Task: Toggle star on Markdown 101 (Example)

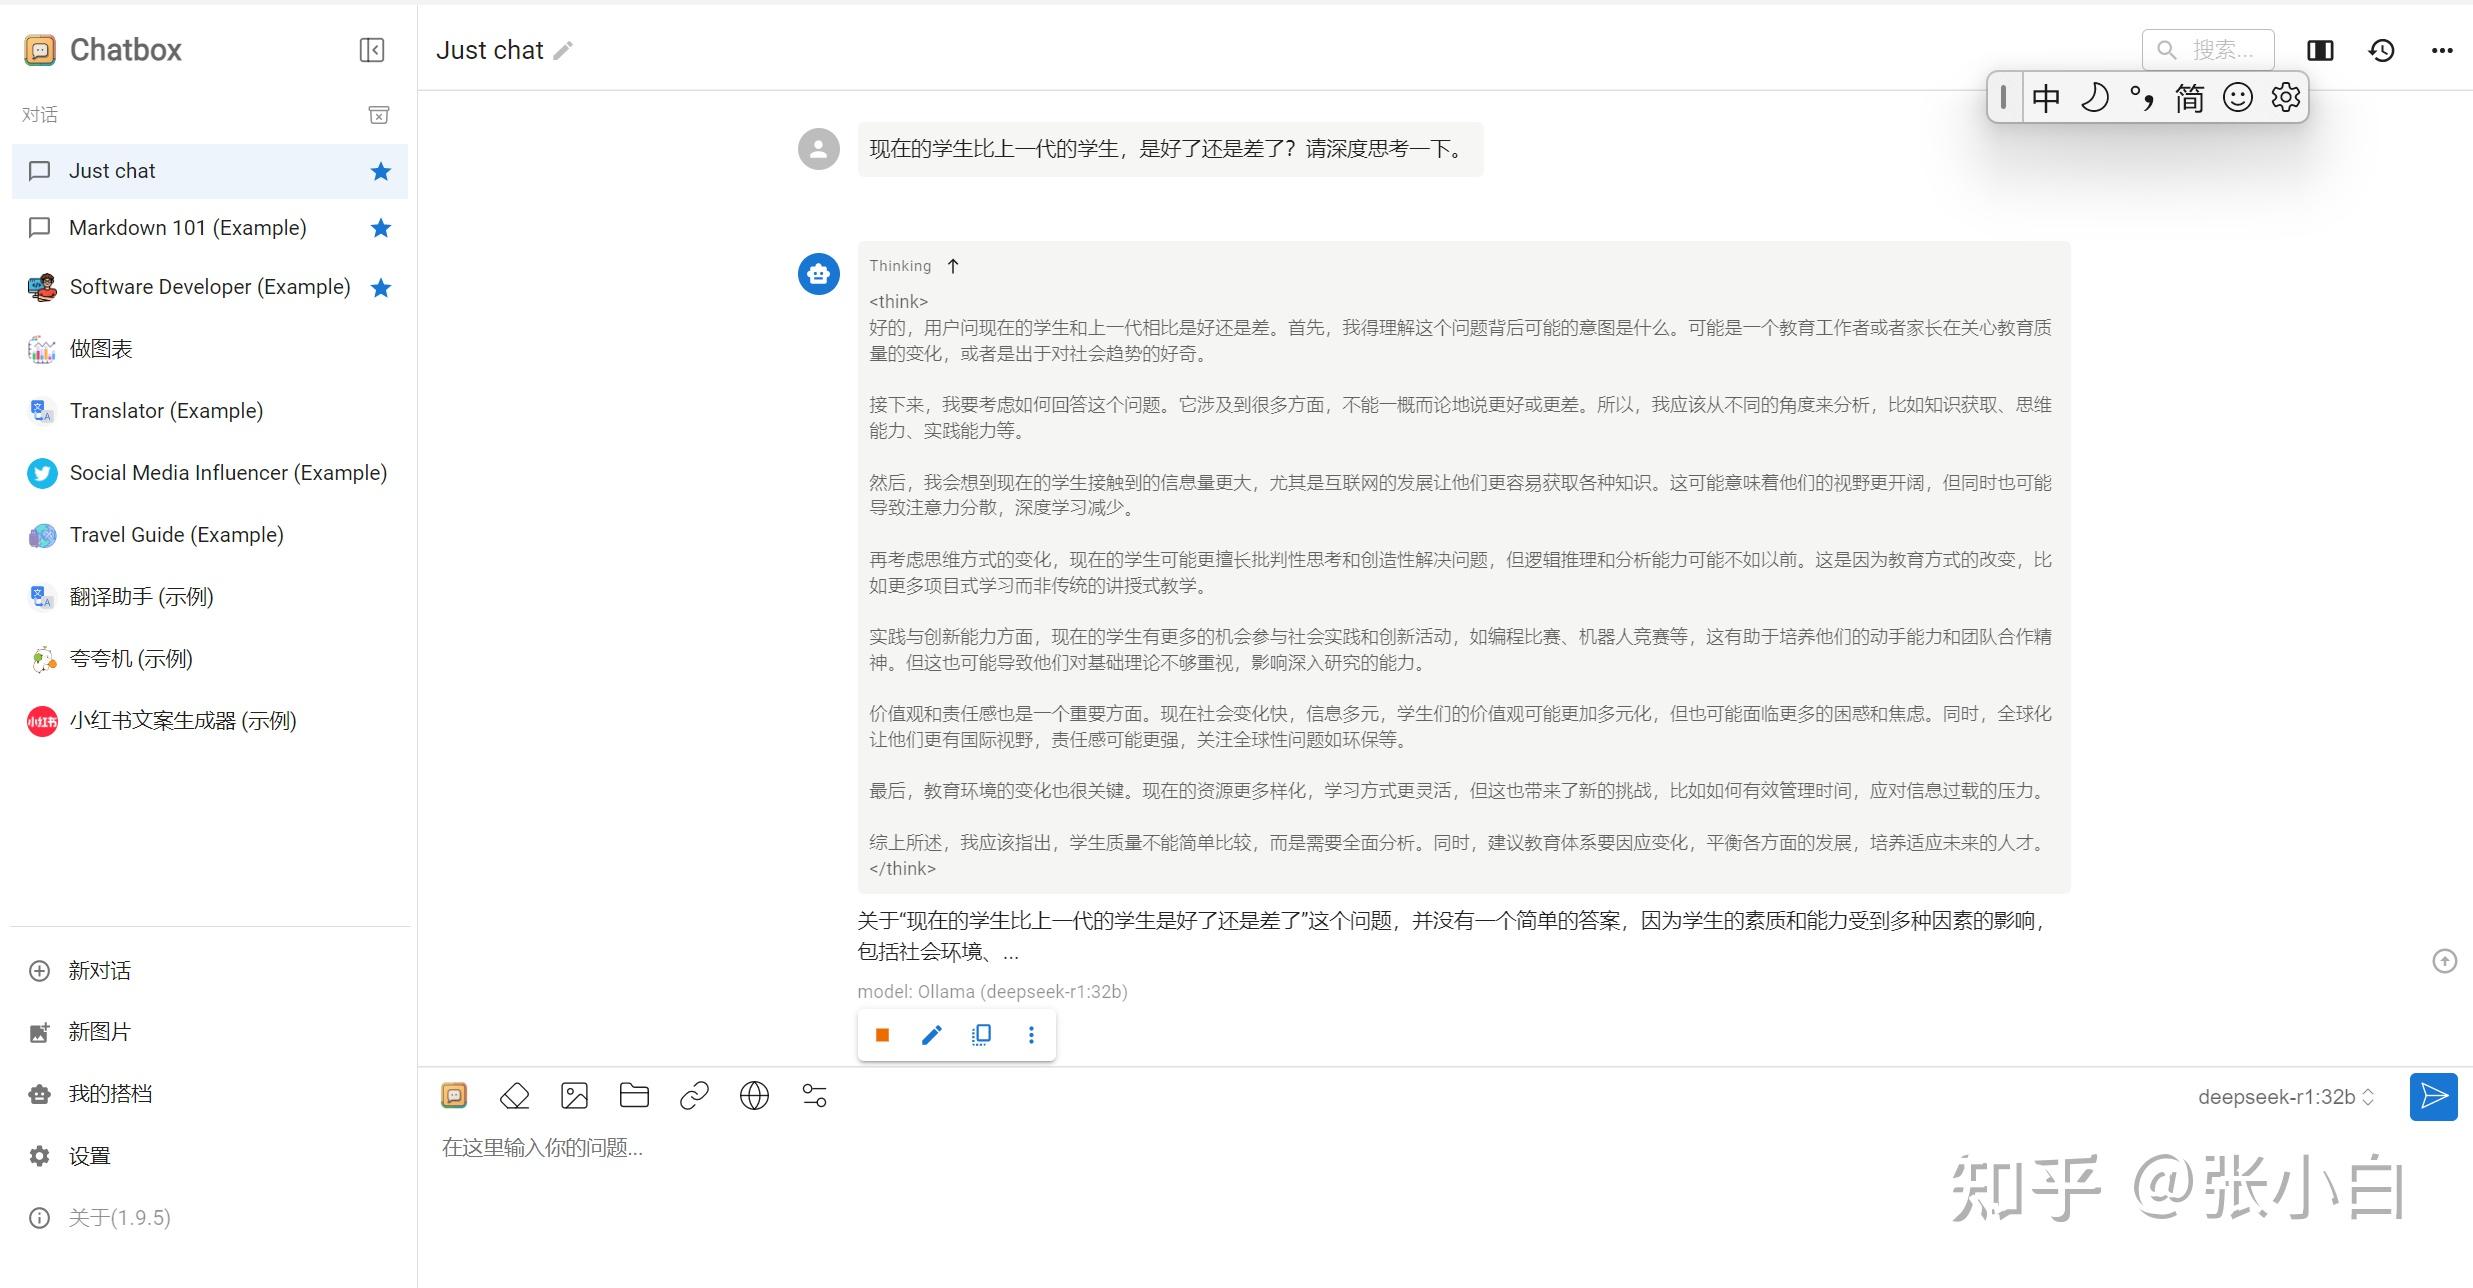Action: [380, 228]
